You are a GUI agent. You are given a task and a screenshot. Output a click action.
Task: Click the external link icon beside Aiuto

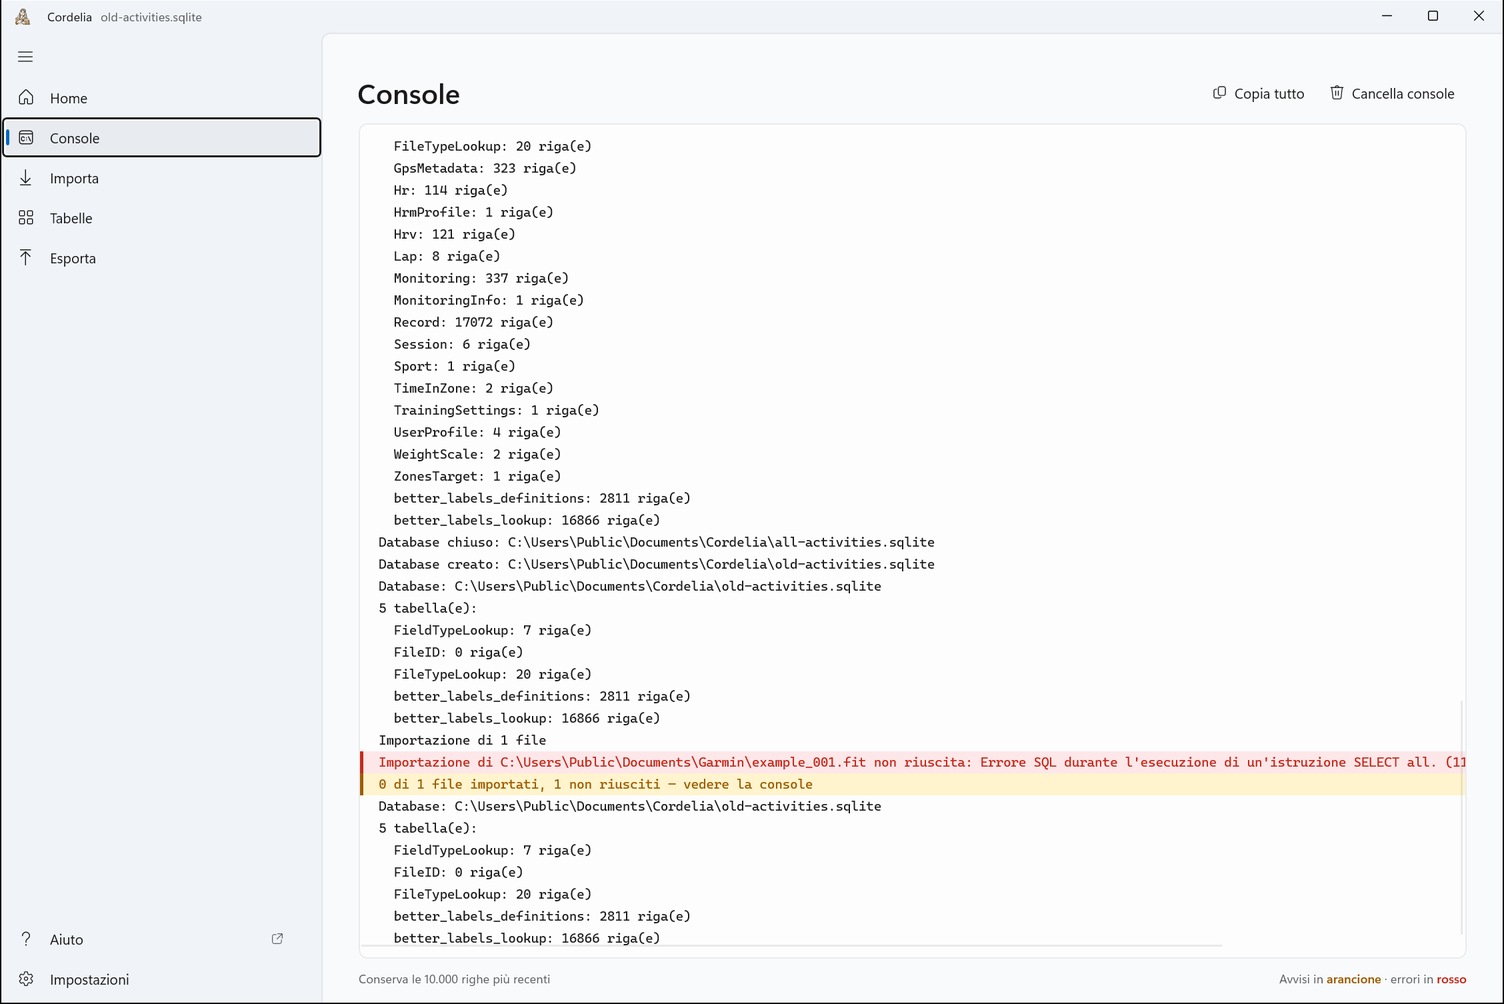click(x=277, y=939)
